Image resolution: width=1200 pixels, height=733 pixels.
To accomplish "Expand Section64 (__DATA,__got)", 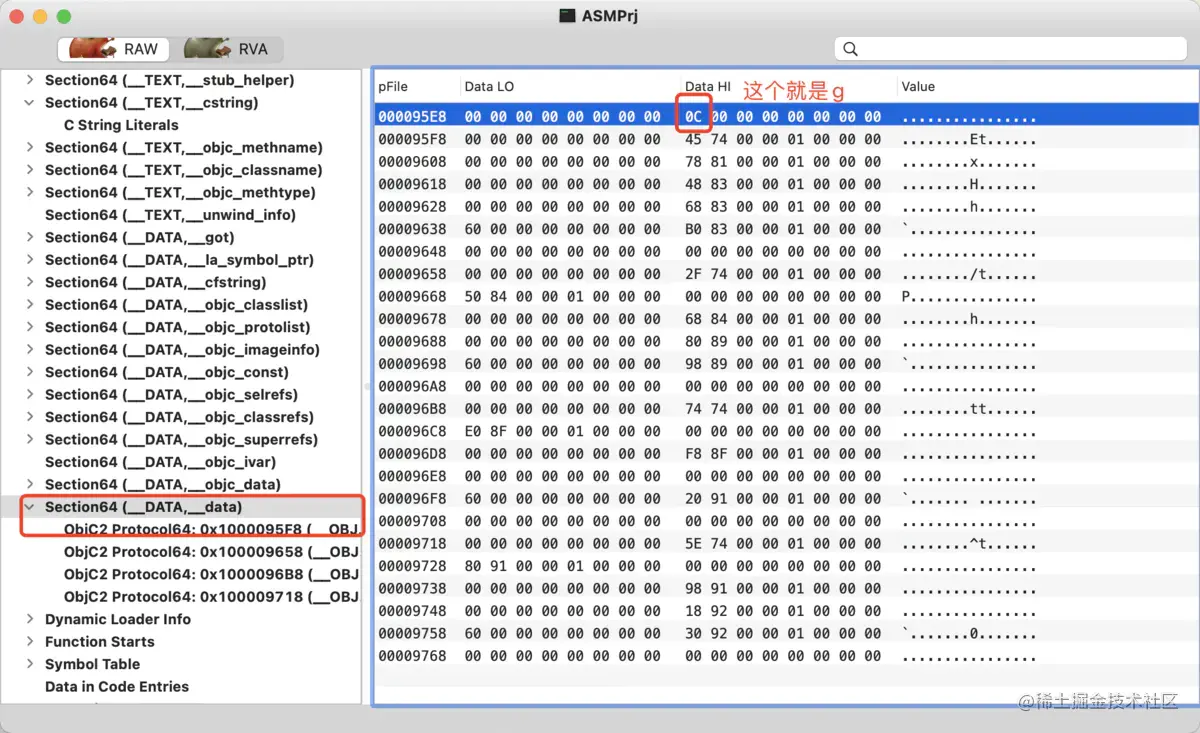I will click(30, 237).
